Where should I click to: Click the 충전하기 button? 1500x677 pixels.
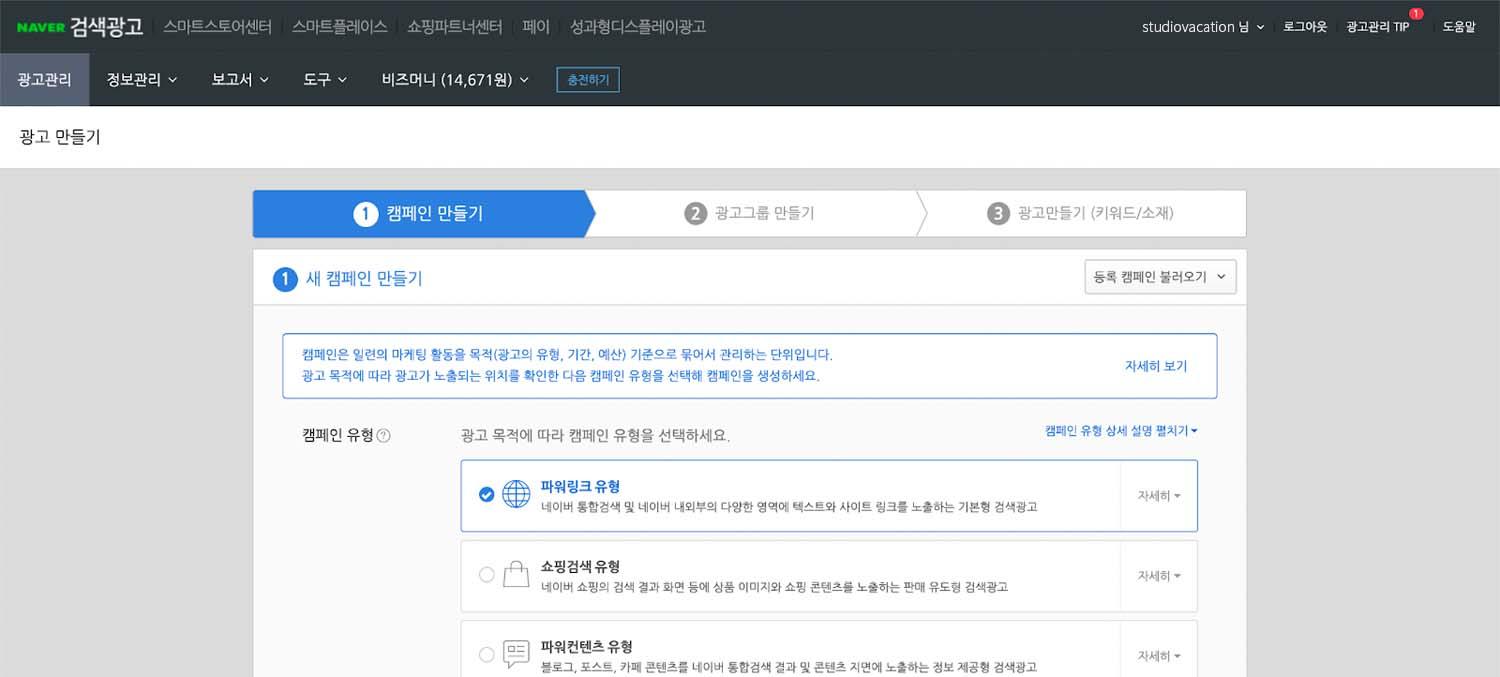tap(588, 80)
